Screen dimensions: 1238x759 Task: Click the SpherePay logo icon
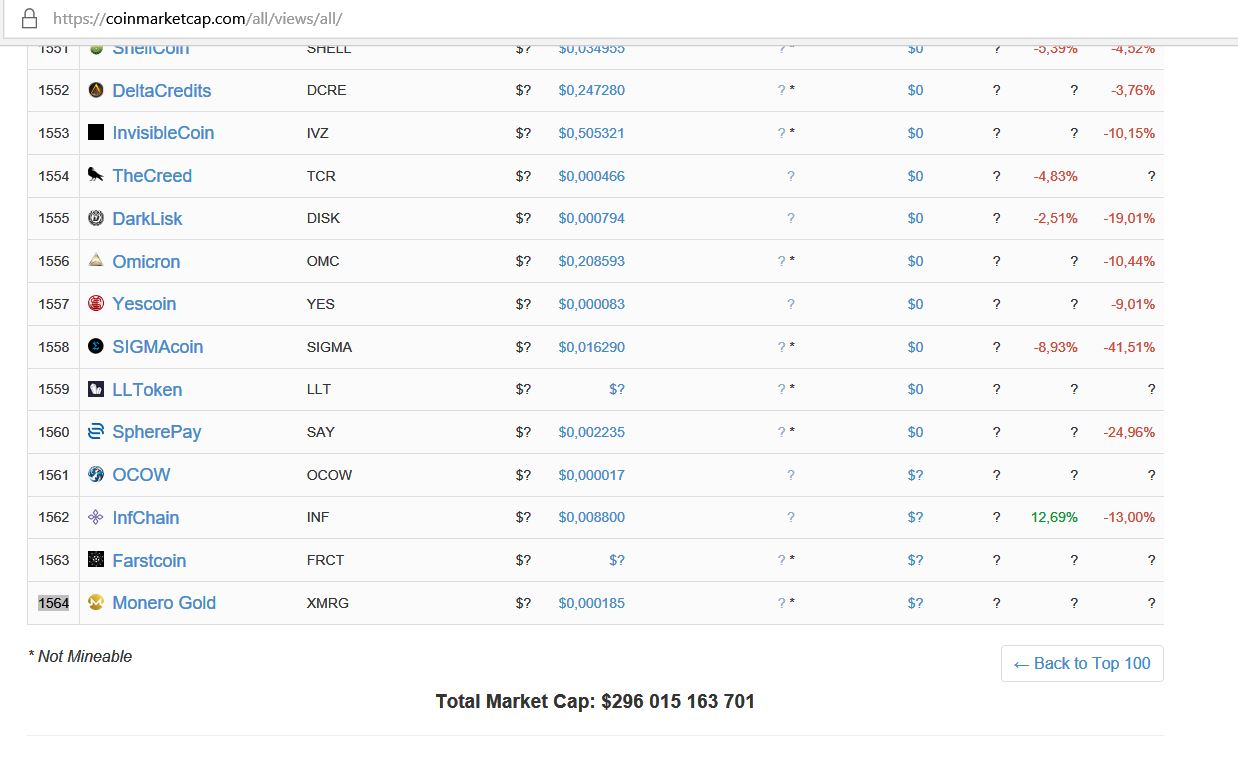[96, 432]
